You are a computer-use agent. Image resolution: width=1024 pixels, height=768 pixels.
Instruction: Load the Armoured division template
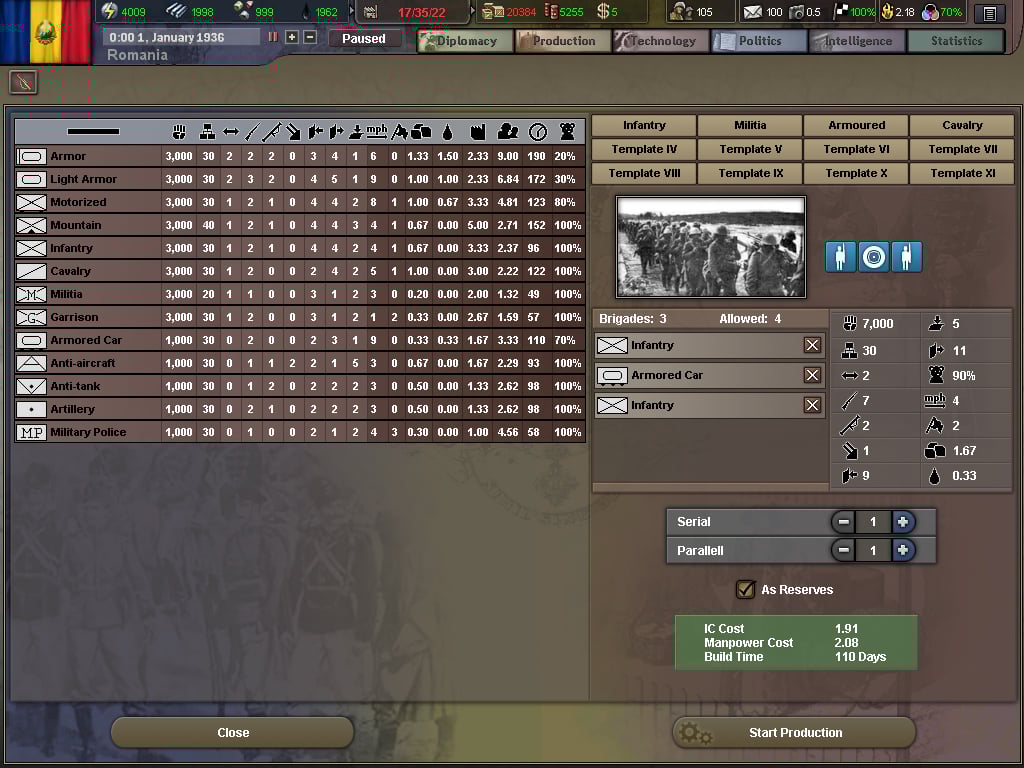point(856,125)
